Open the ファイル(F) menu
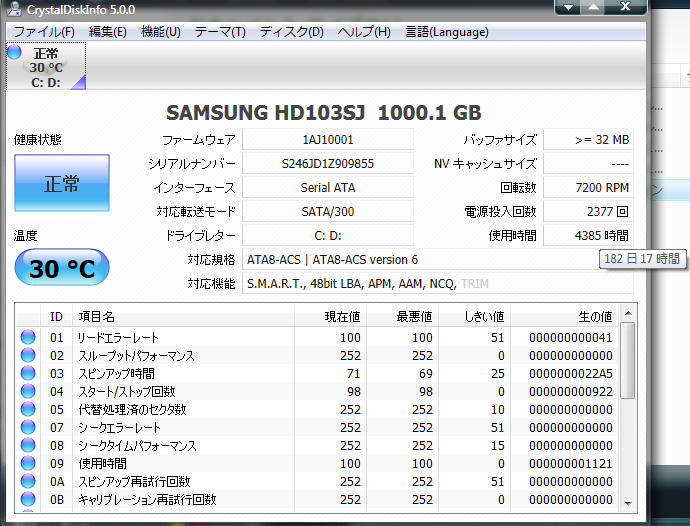Viewport: 690px width, 526px height. pos(44,32)
